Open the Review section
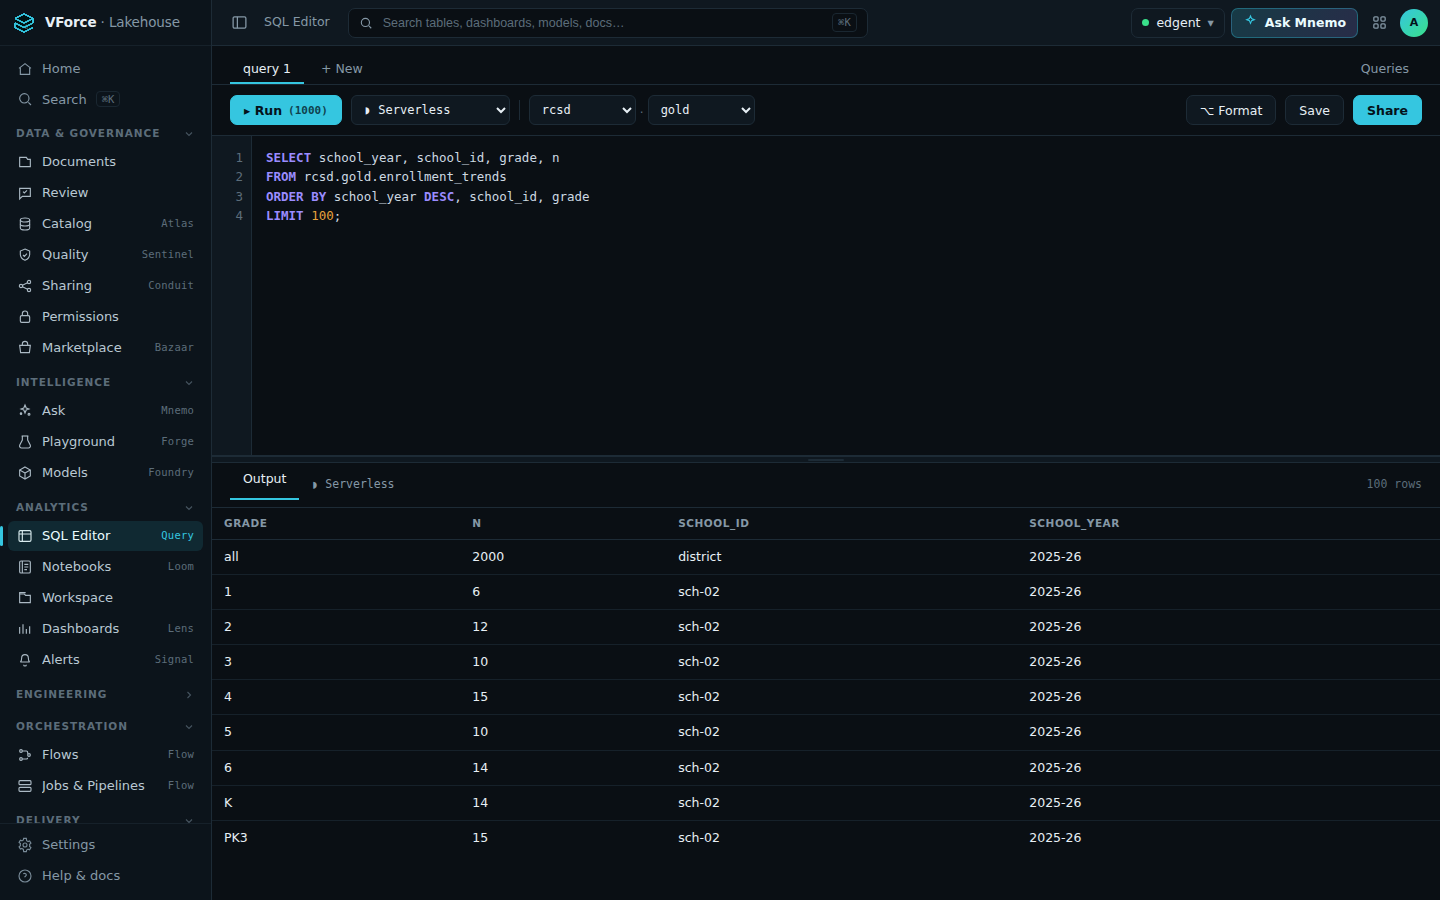The image size is (1440, 900). (x=105, y=192)
